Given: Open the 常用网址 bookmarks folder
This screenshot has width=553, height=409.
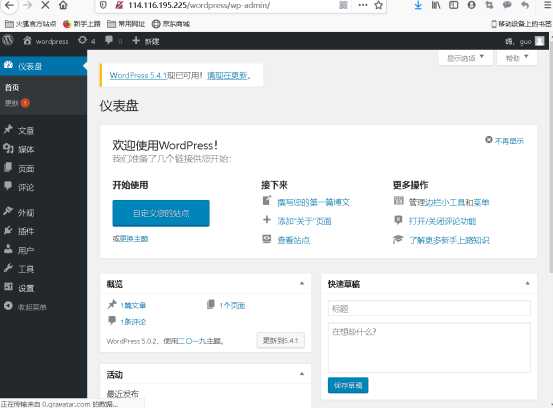Looking at the screenshot, I should coord(126,24).
